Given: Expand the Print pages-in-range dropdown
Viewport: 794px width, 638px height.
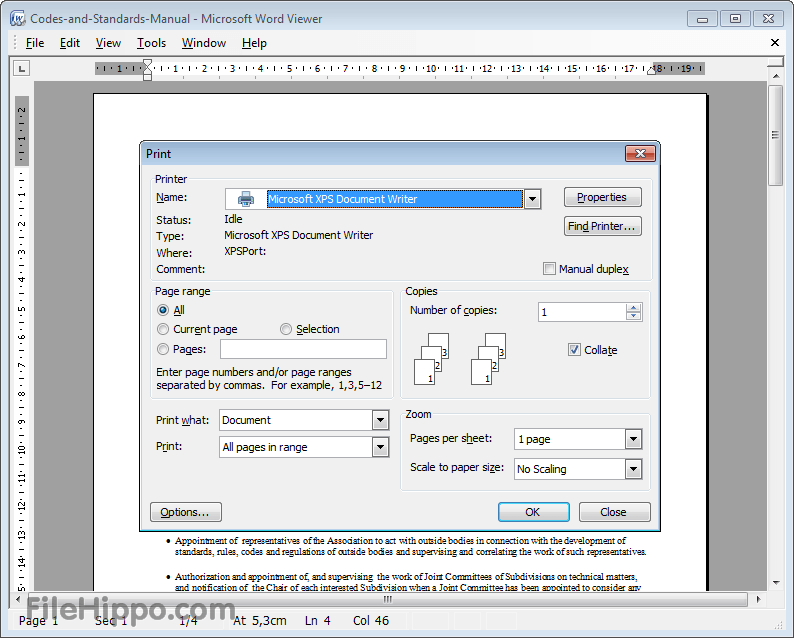Looking at the screenshot, I should pos(380,447).
